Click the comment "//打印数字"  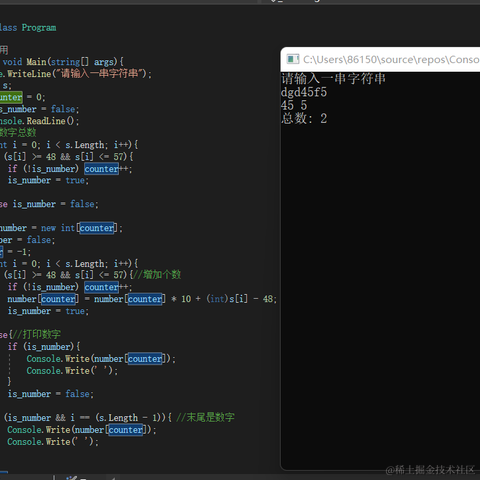click(36, 334)
